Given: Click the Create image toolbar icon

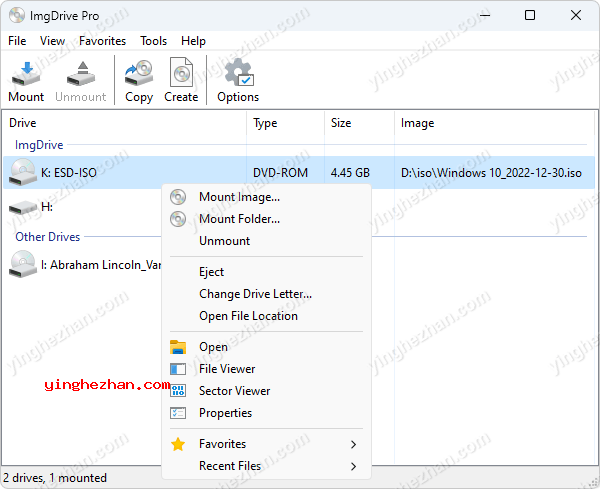Looking at the screenshot, I should (x=181, y=72).
